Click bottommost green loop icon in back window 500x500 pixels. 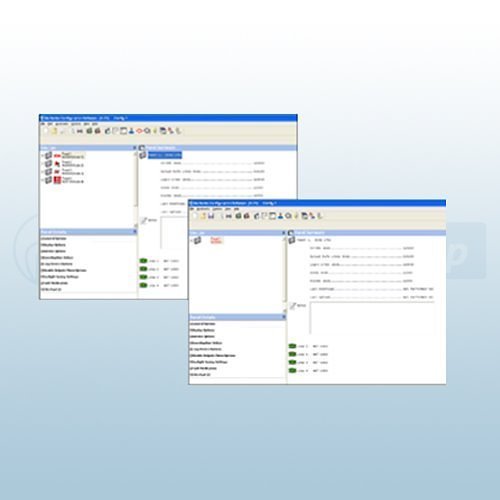pyautogui.click(x=143, y=285)
